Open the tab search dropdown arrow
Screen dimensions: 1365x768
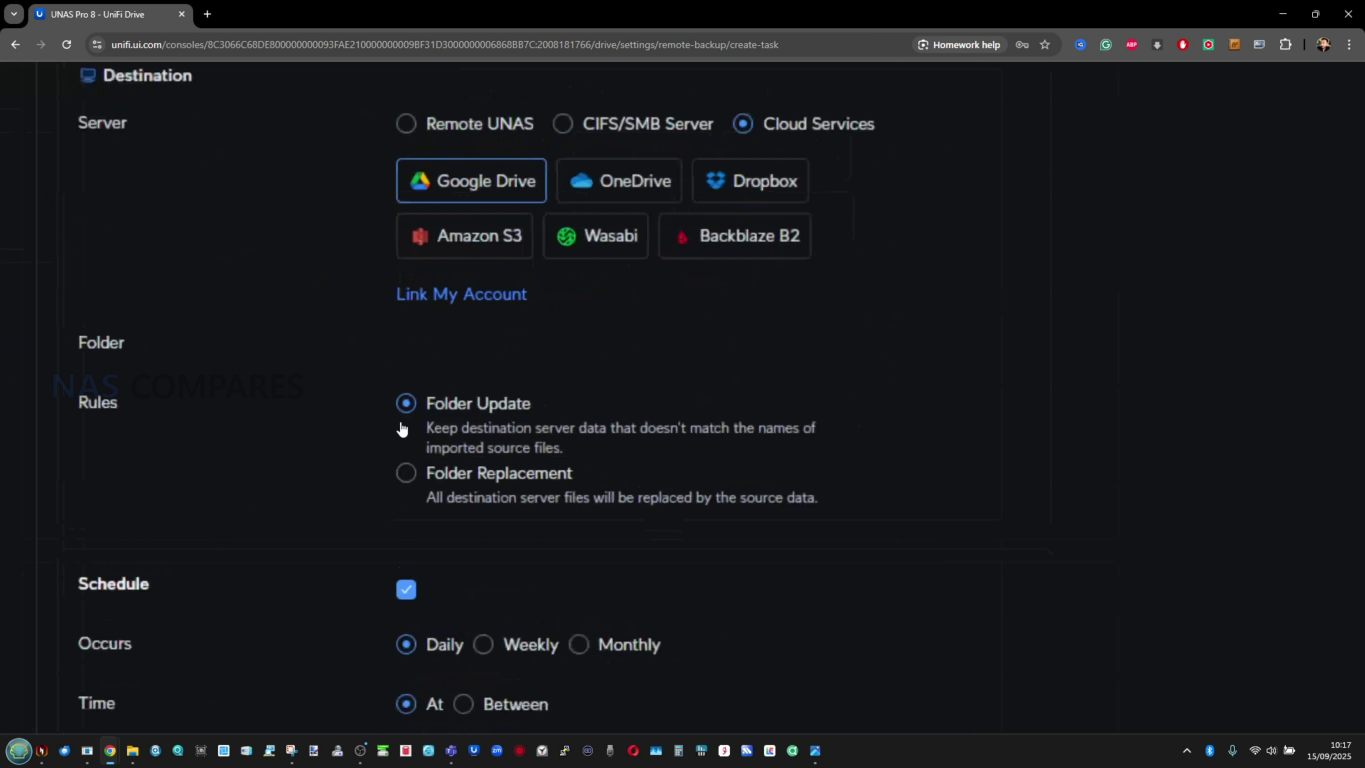[14, 14]
